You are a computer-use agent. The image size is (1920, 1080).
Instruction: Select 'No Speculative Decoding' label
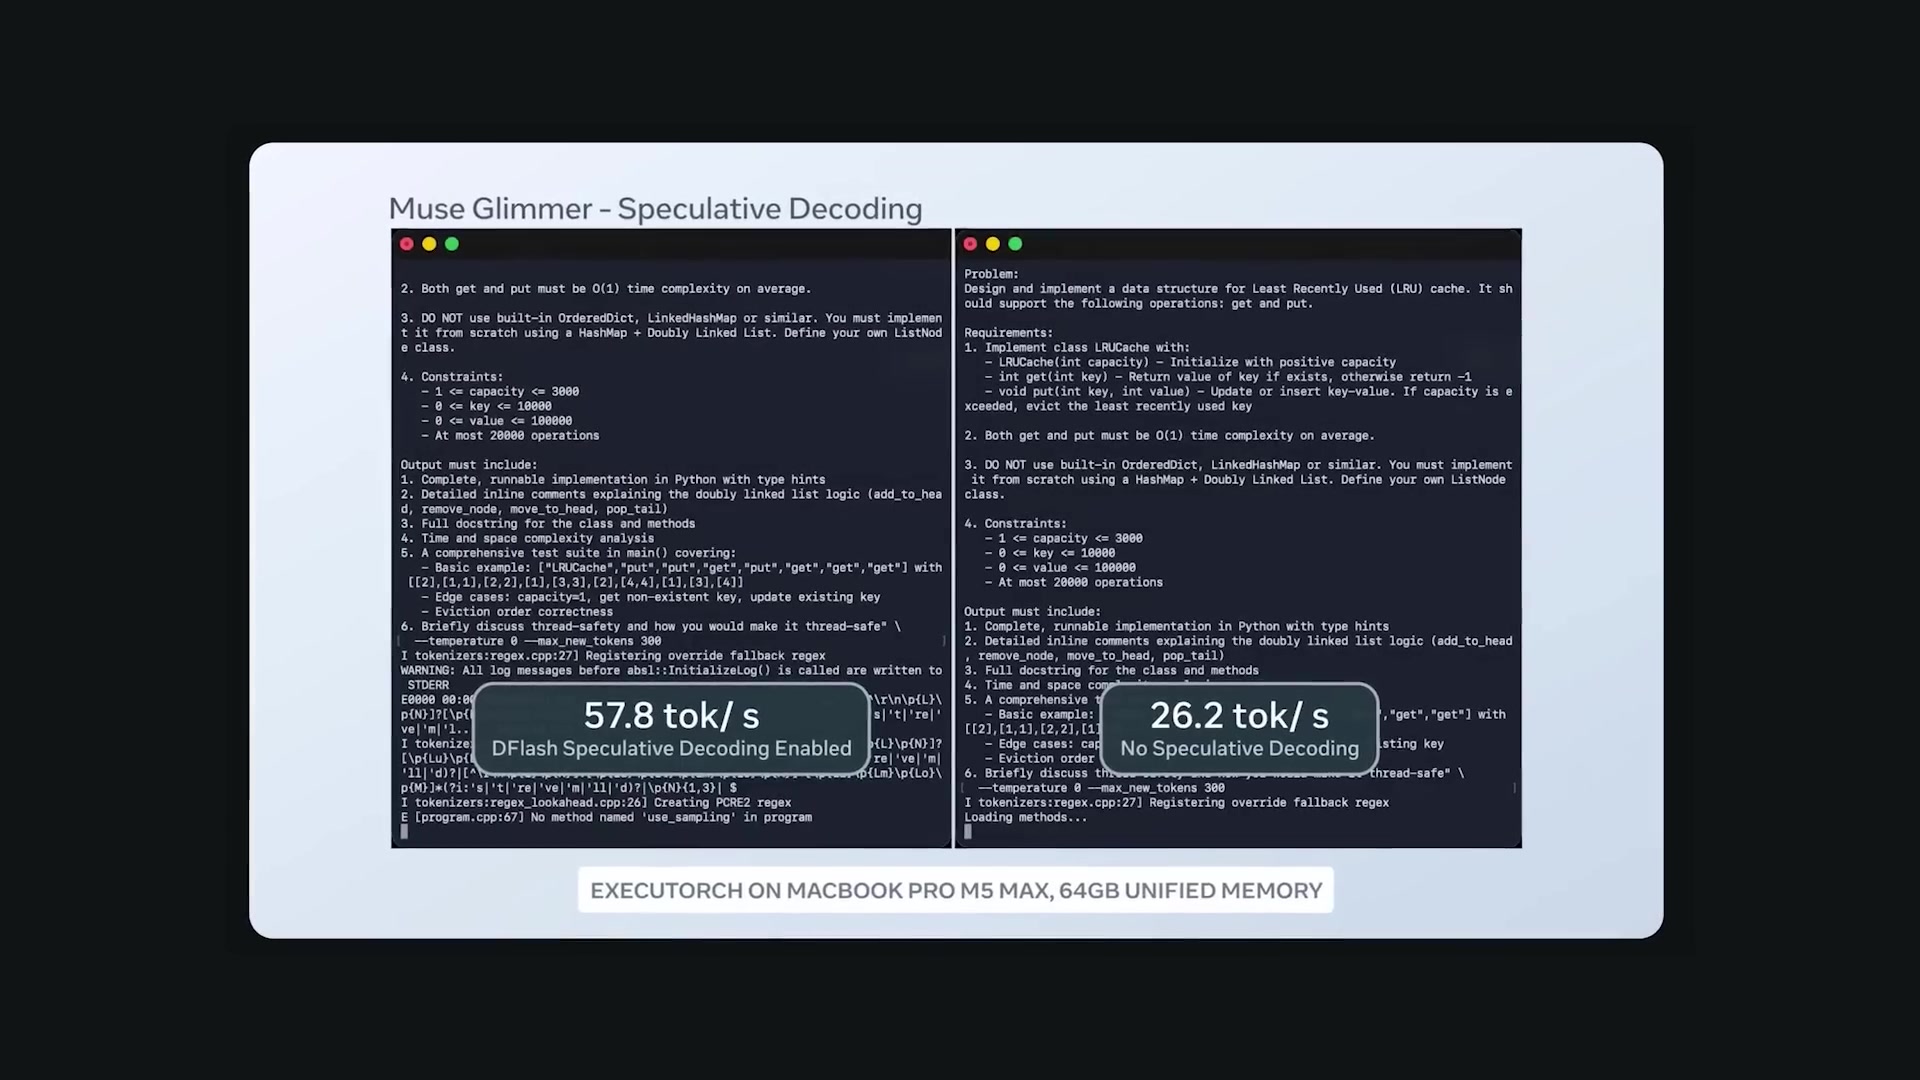click(x=1239, y=748)
